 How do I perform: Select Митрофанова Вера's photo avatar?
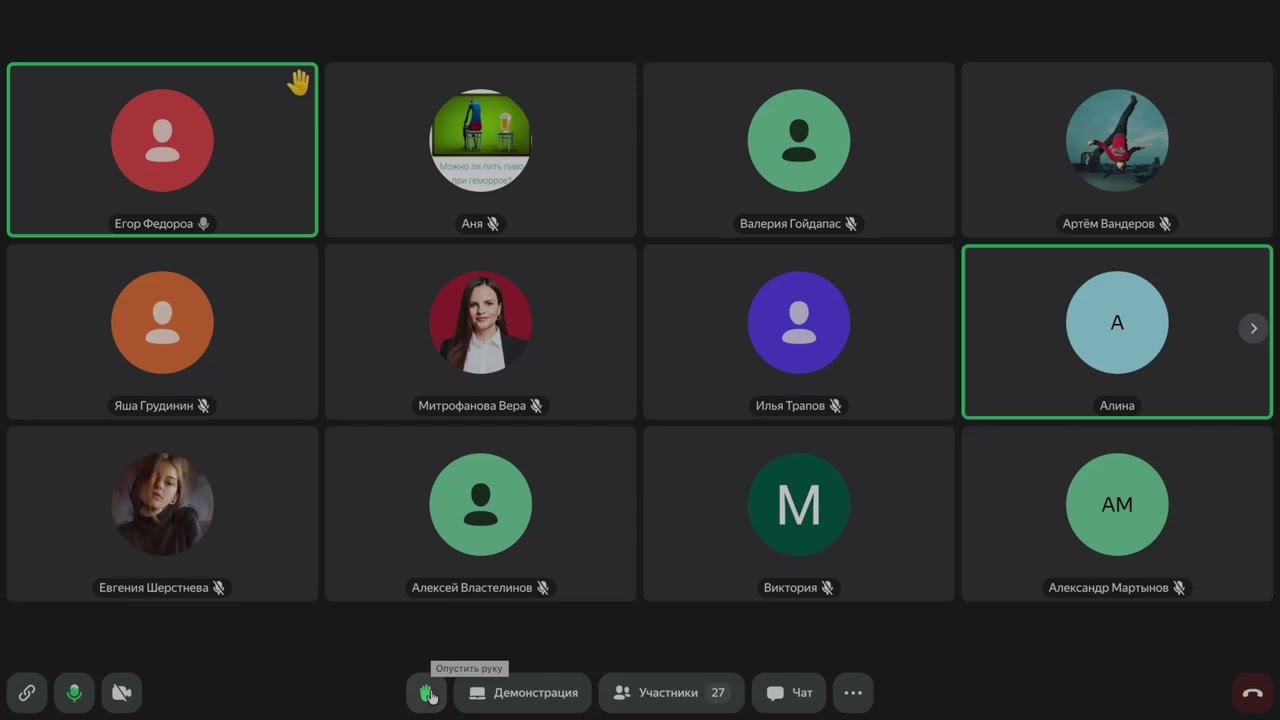click(480, 322)
